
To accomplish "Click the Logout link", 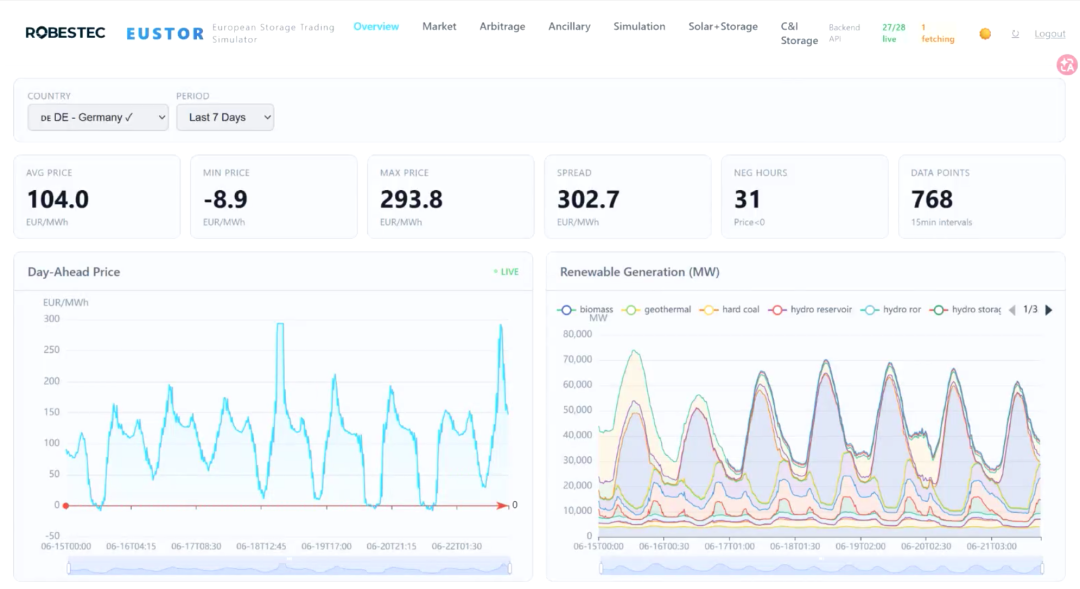I will (x=1050, y=34).
